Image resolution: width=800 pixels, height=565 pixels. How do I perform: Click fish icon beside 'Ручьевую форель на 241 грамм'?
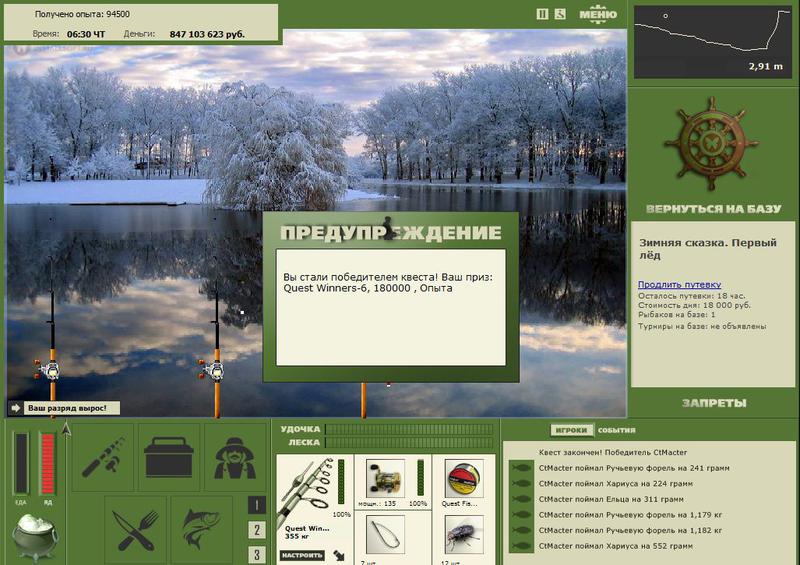[521, 468]
